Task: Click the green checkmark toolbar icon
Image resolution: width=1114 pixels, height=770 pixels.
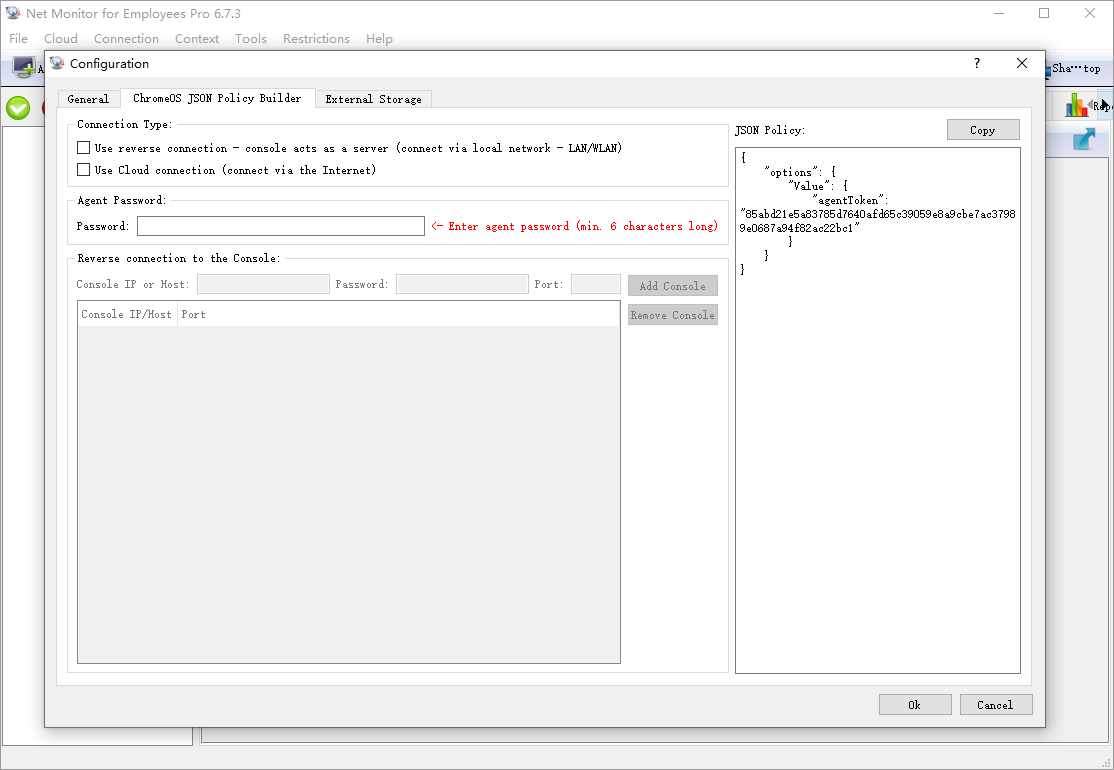Action: click(x=18, y=108)
